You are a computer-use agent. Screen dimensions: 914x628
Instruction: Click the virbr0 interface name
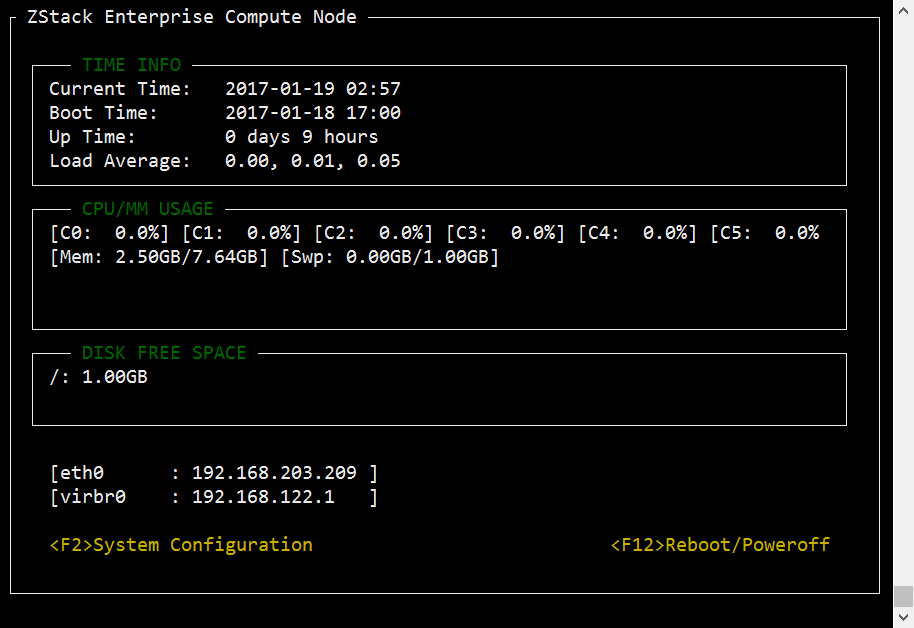pos(93,497)
